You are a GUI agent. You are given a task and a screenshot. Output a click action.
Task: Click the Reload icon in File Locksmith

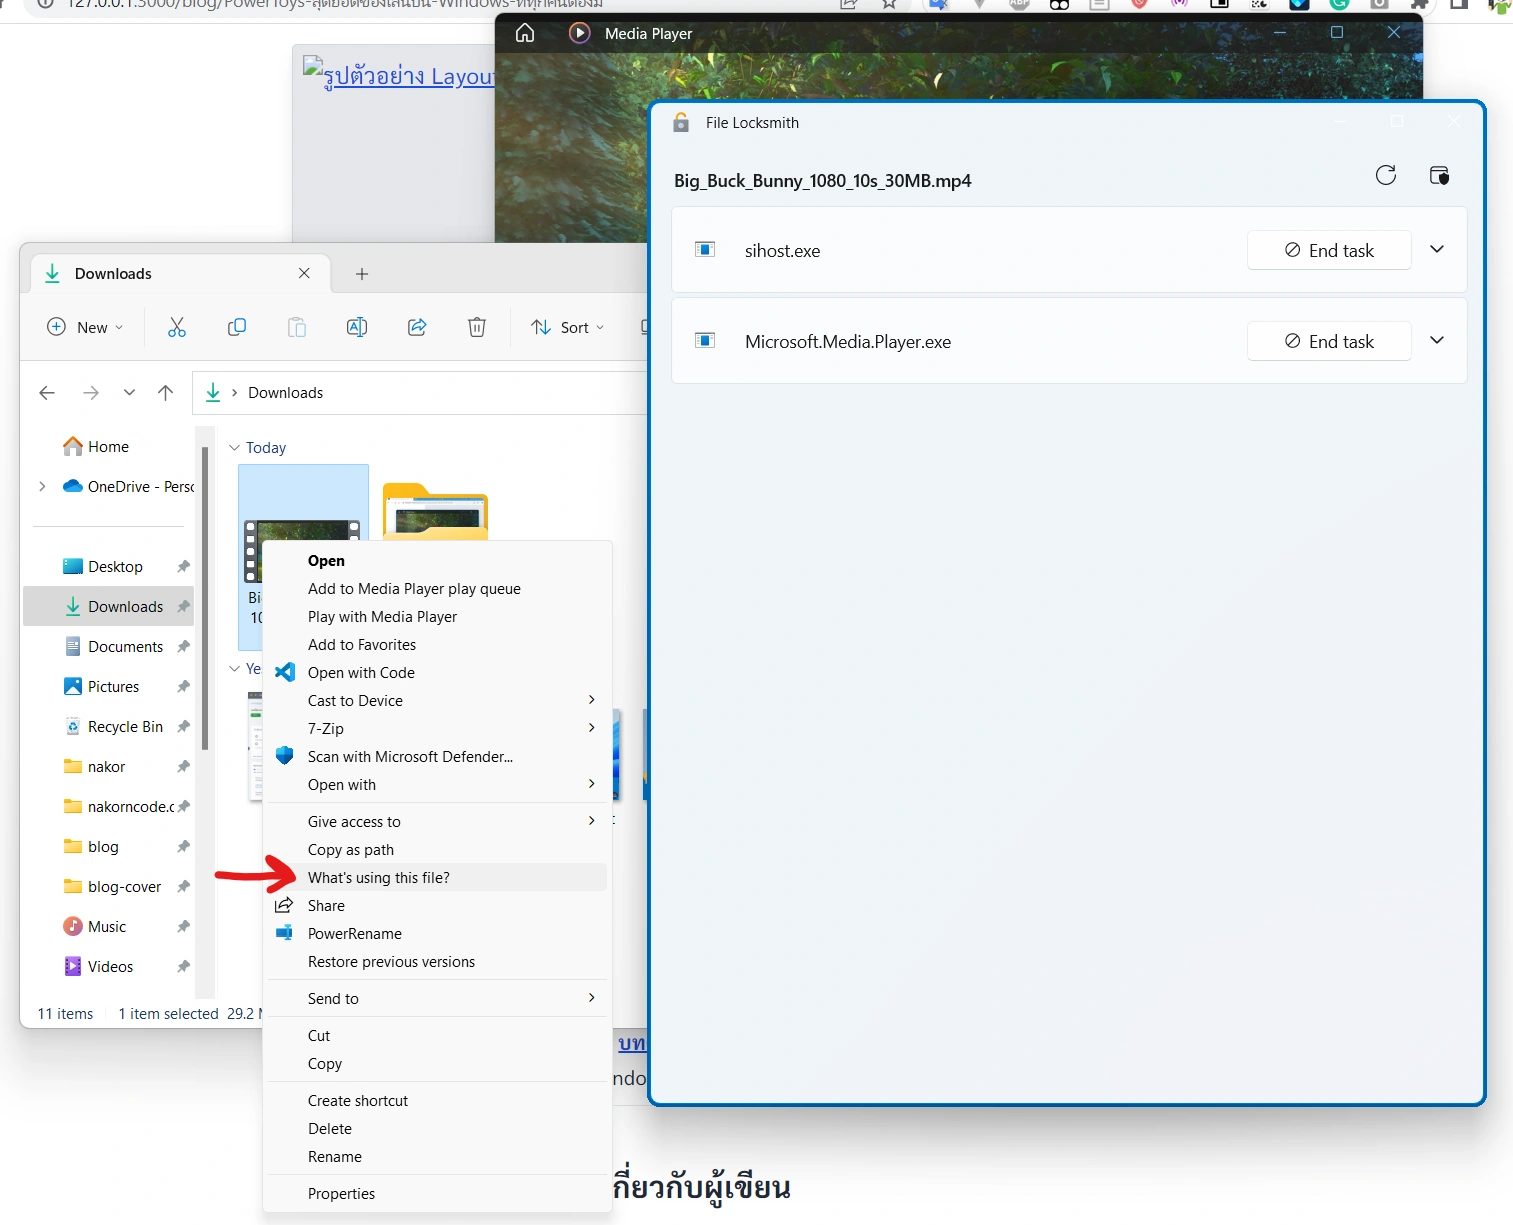tap(1386, 176)
